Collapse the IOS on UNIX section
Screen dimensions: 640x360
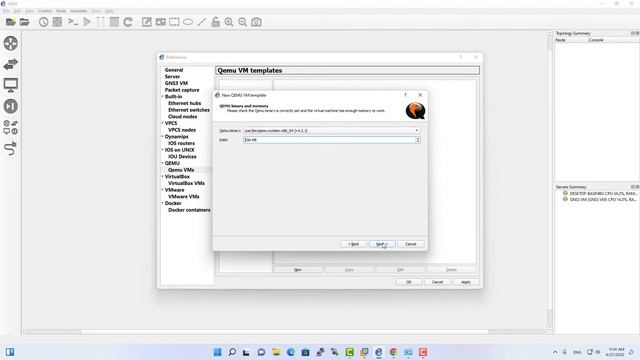tap(162, 150)
